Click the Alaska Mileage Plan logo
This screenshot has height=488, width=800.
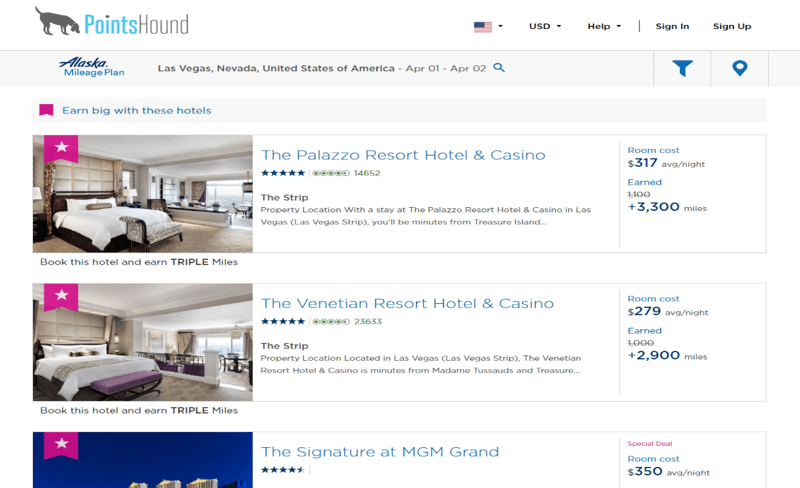tap(92, 67)
